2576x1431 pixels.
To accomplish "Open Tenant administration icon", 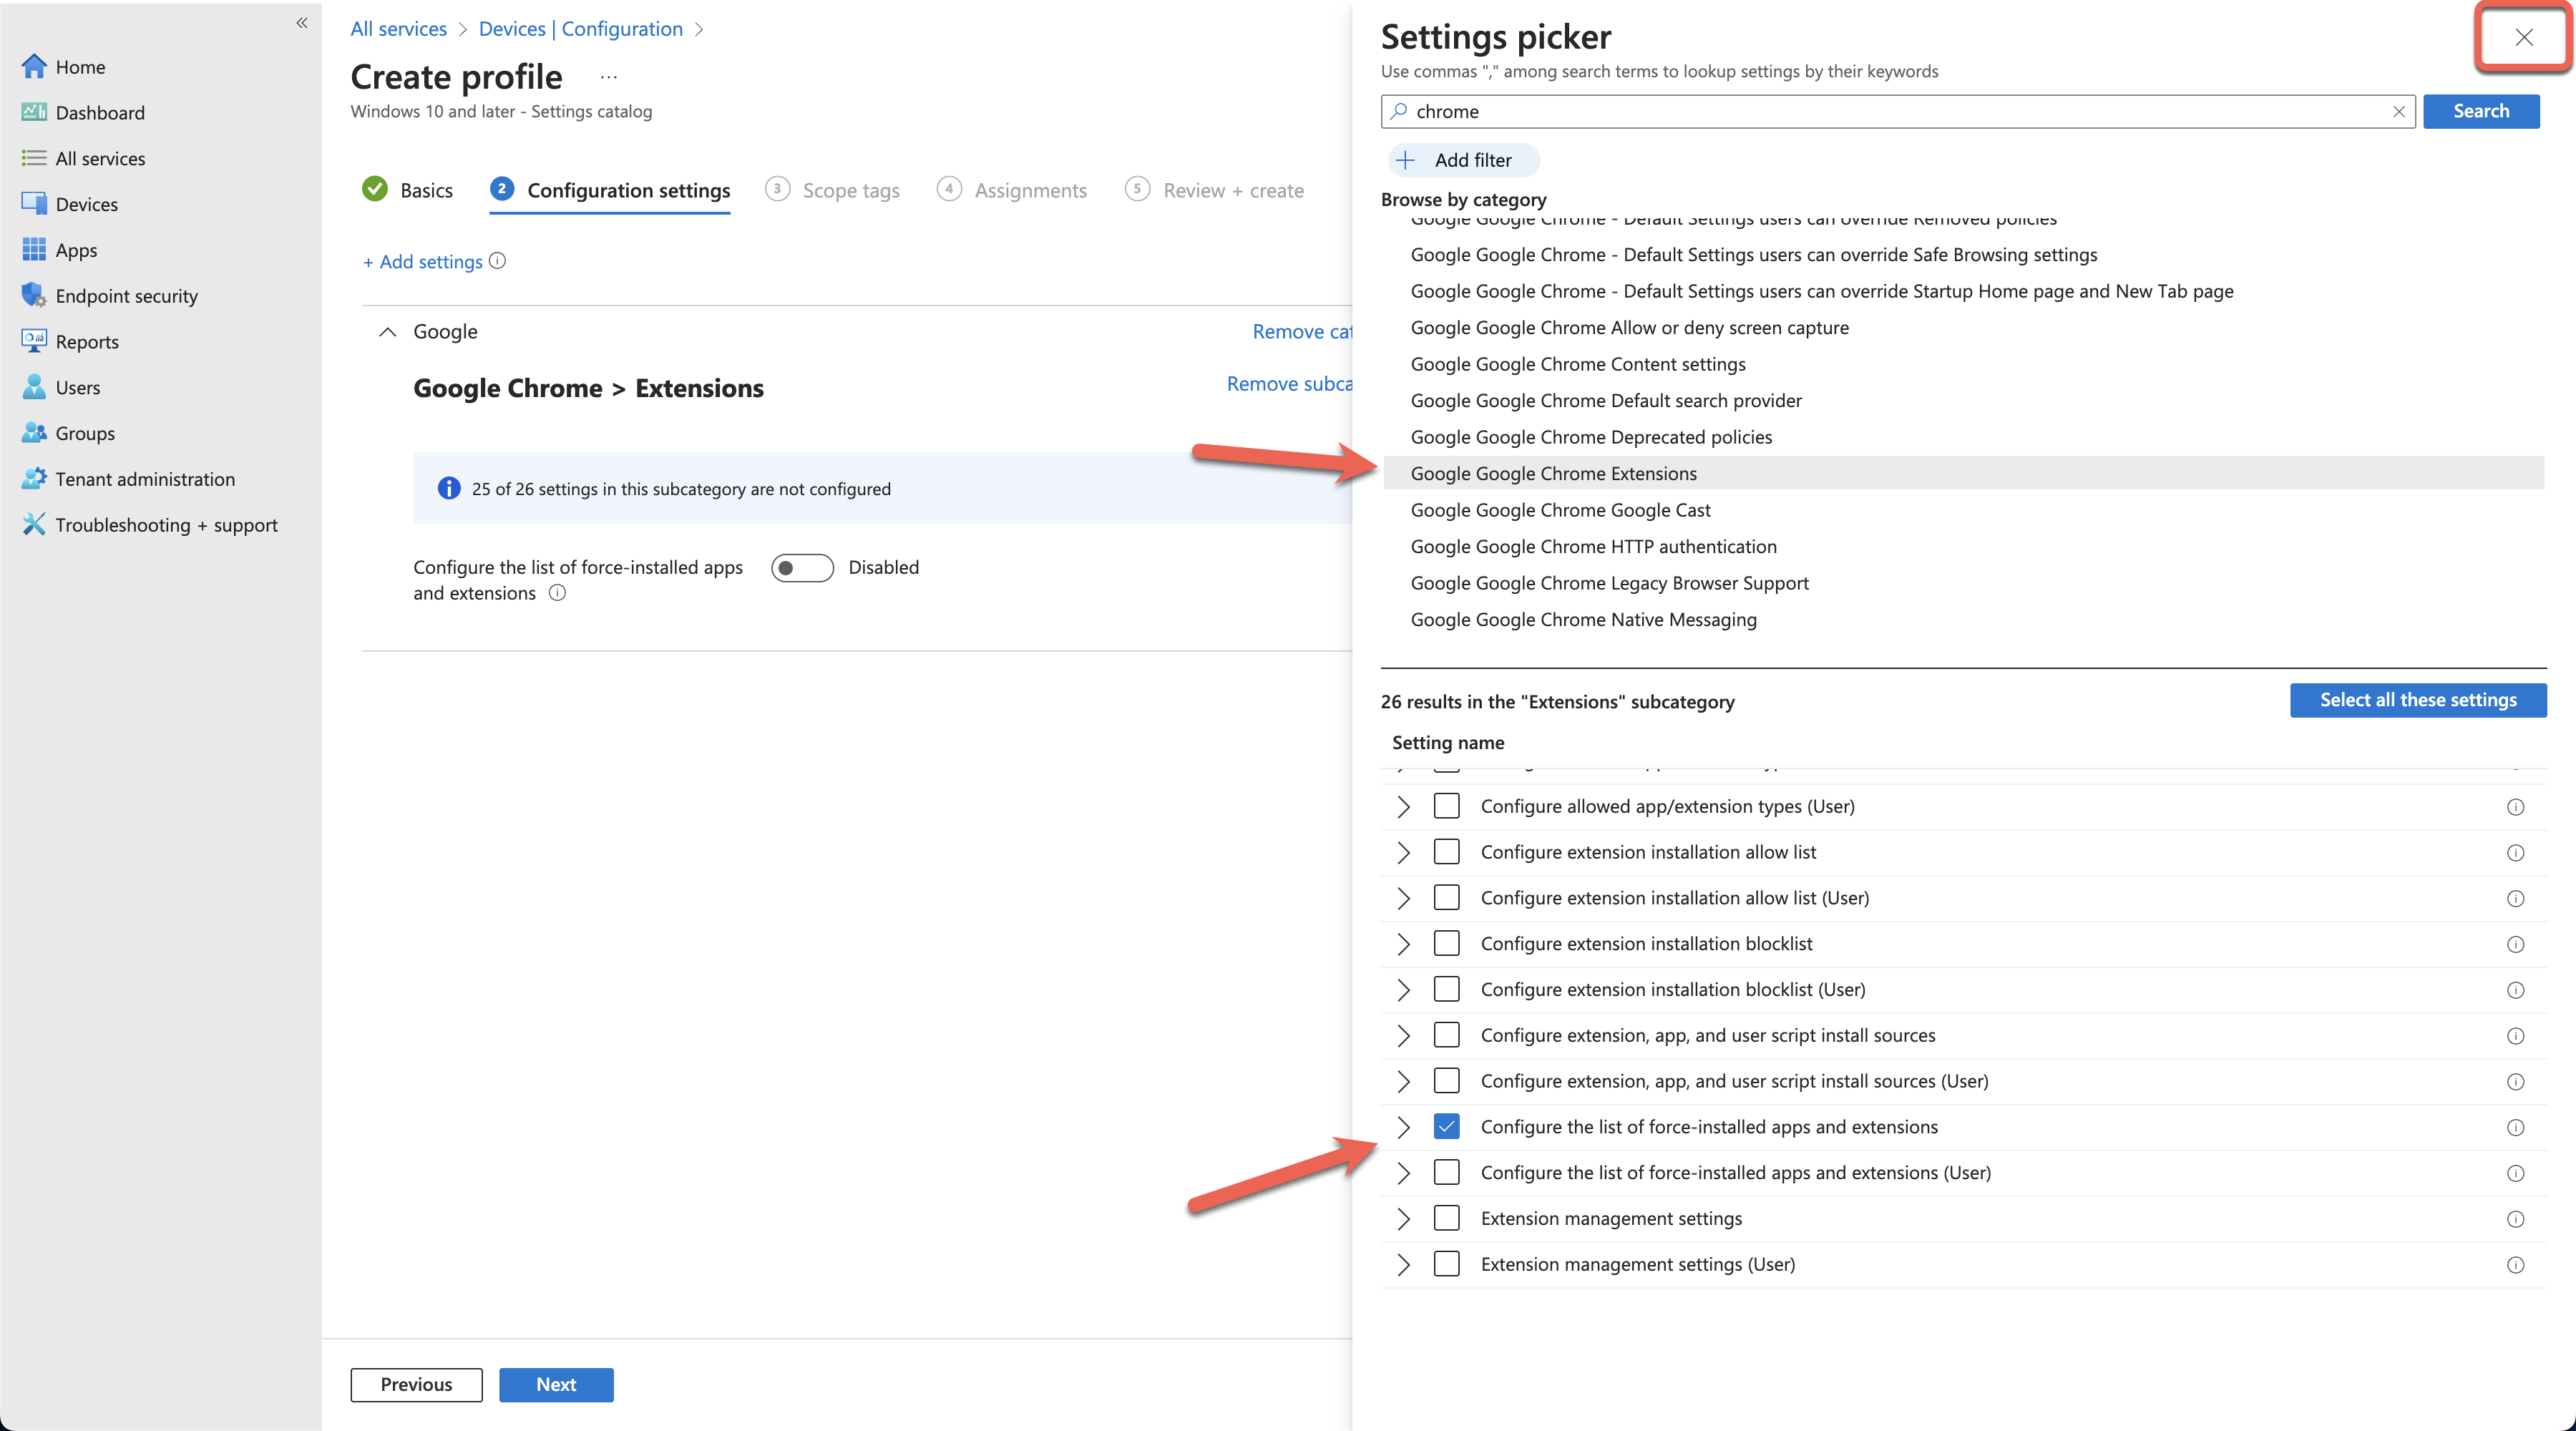I will [34, 479].
